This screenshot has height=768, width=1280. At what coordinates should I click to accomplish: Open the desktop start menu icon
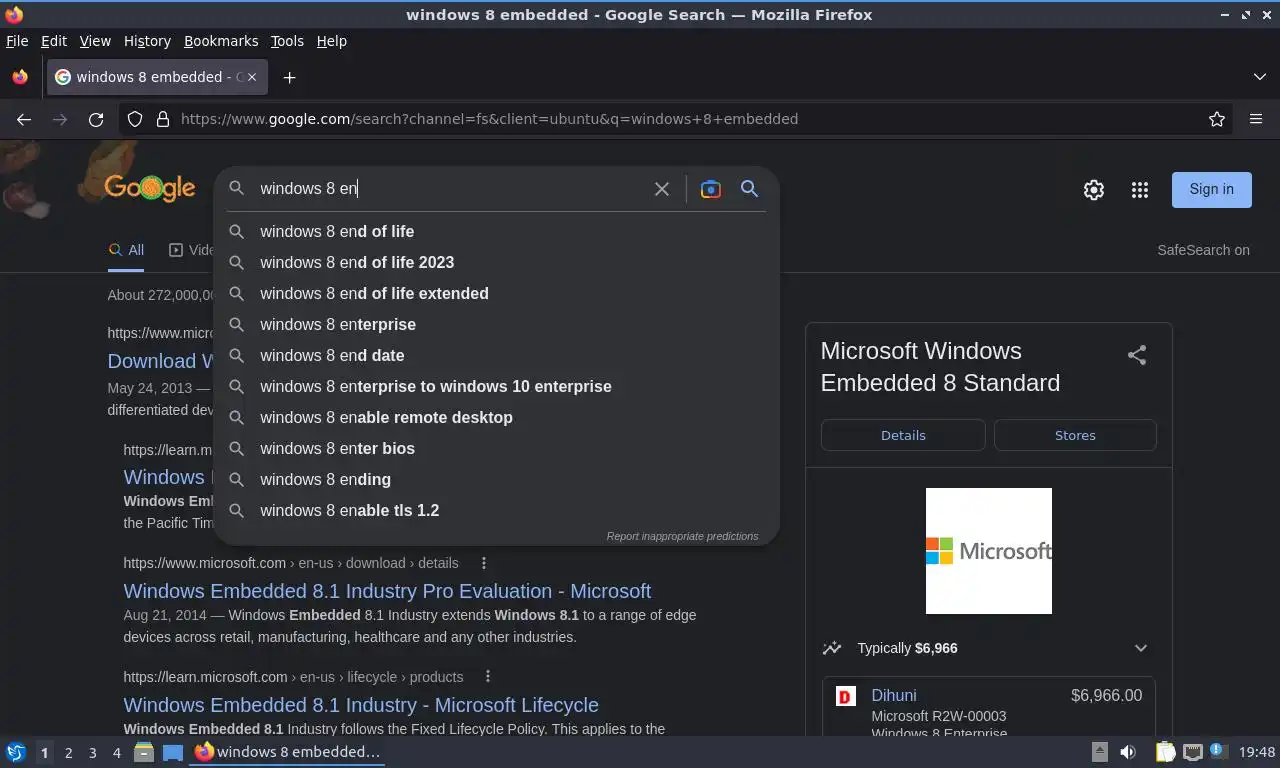point(15,752)
